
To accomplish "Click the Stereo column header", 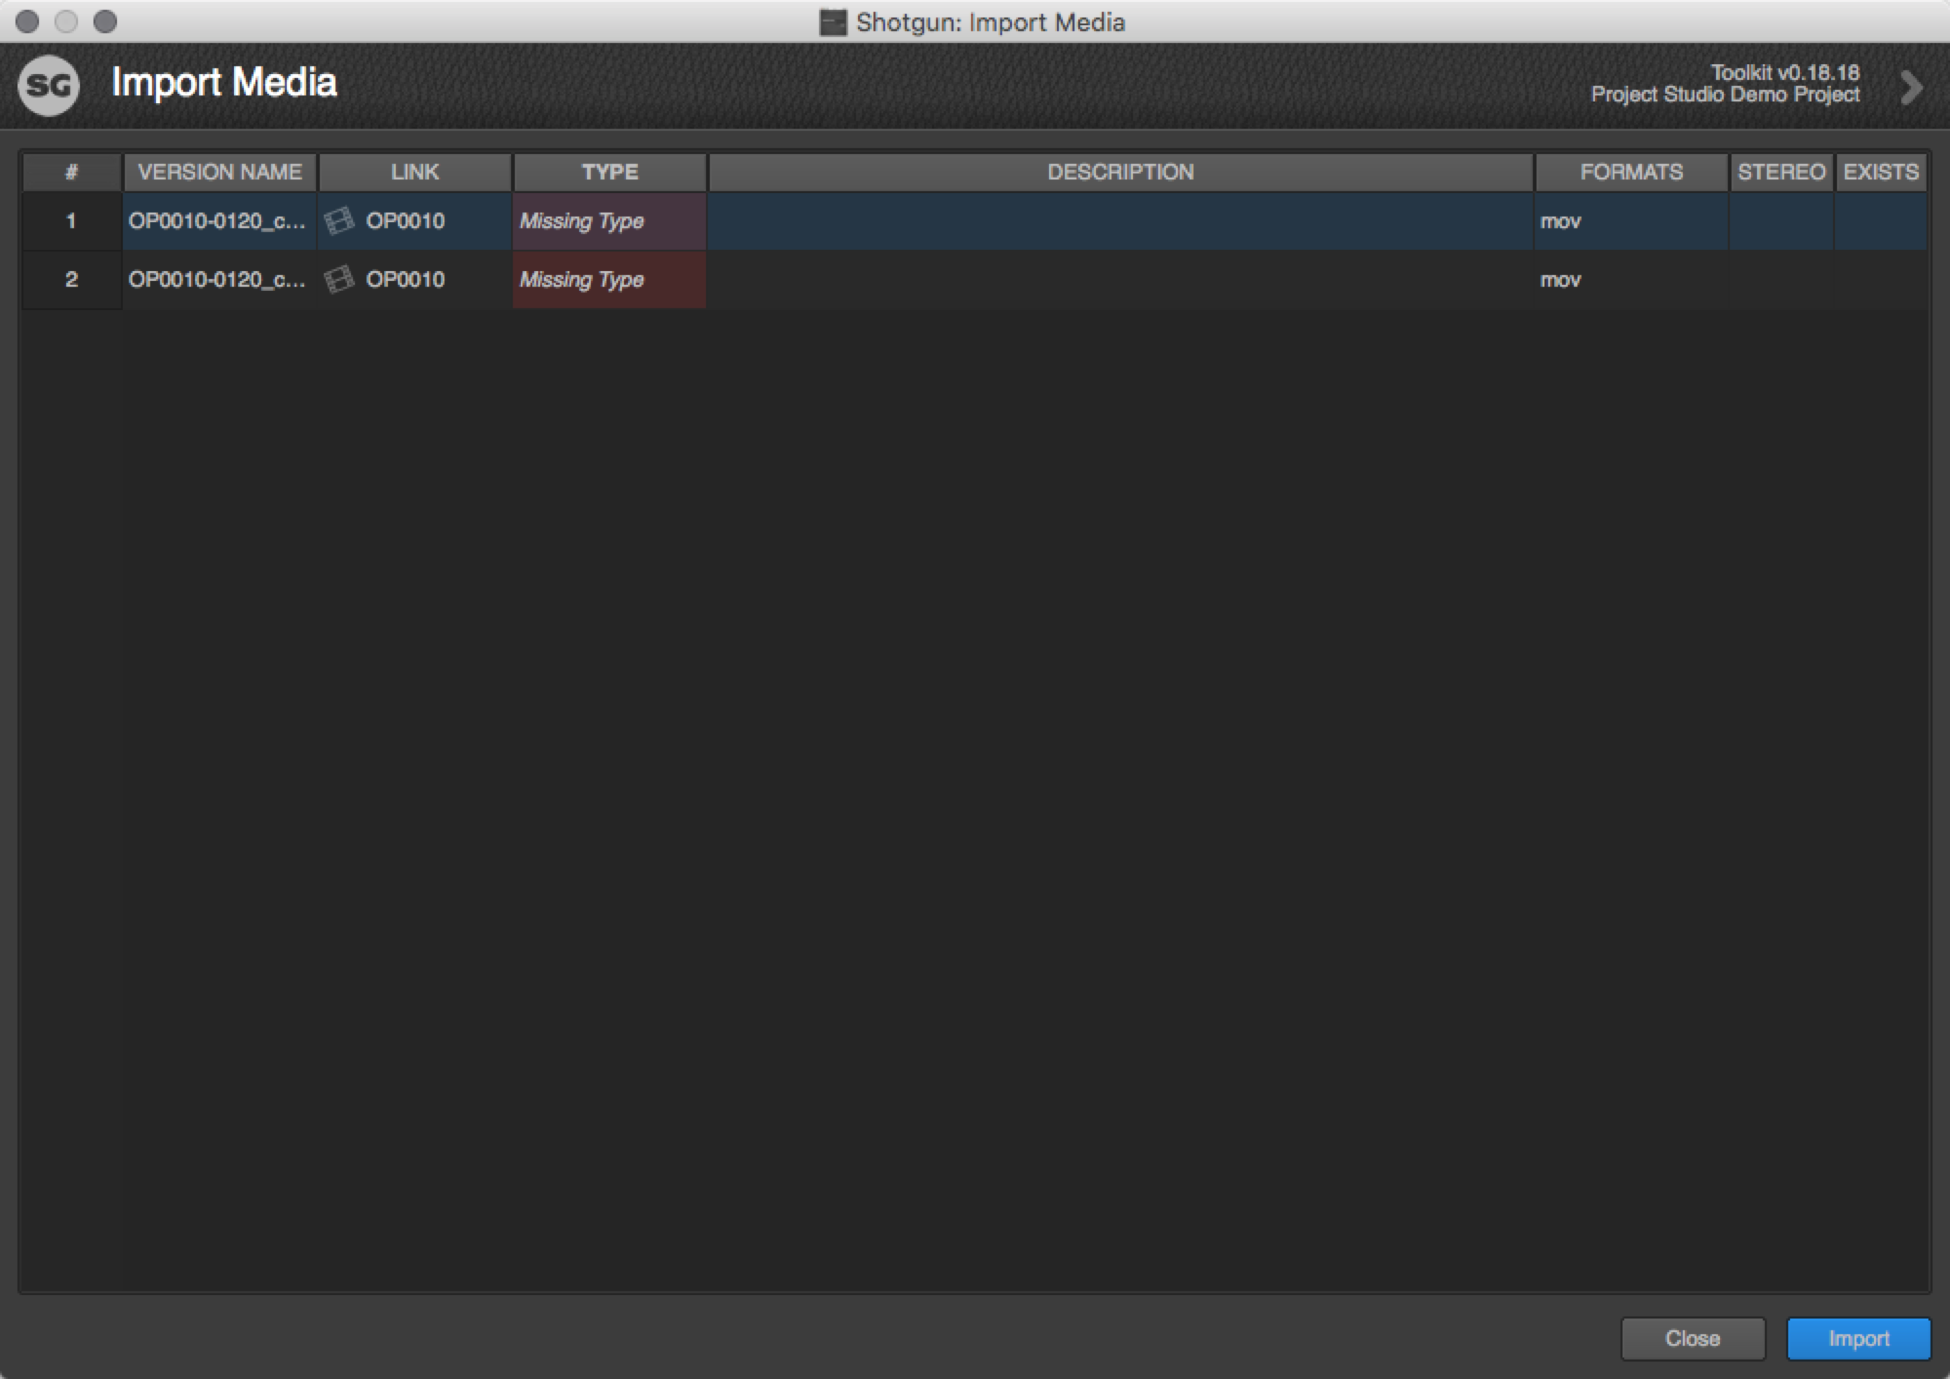I will click(1781, 172).
